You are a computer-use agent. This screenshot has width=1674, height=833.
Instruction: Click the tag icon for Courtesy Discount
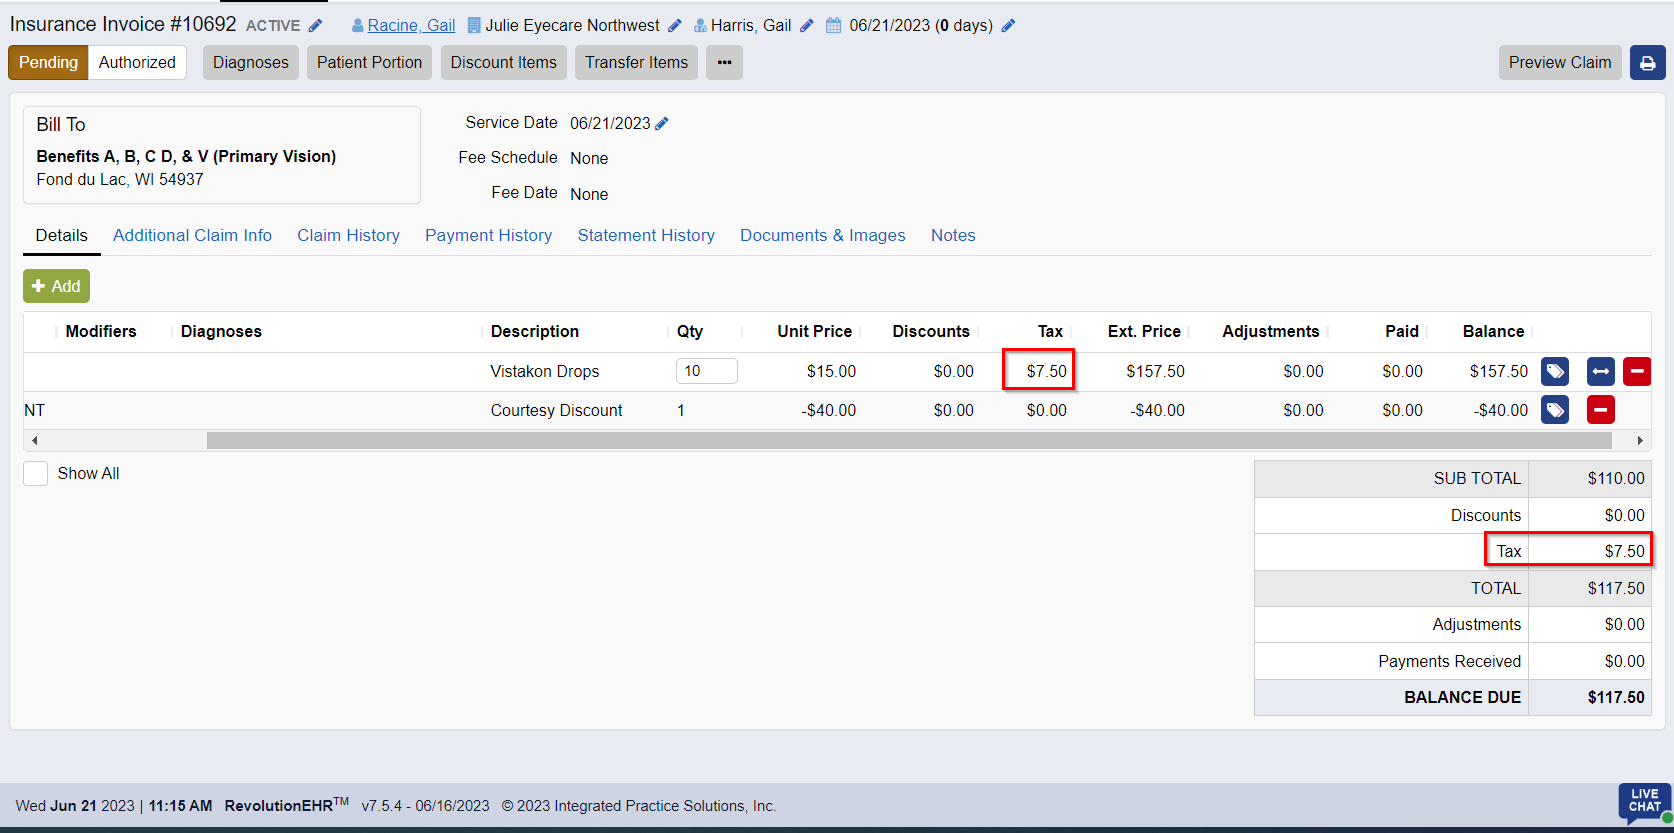click(x=1555, y=410)
